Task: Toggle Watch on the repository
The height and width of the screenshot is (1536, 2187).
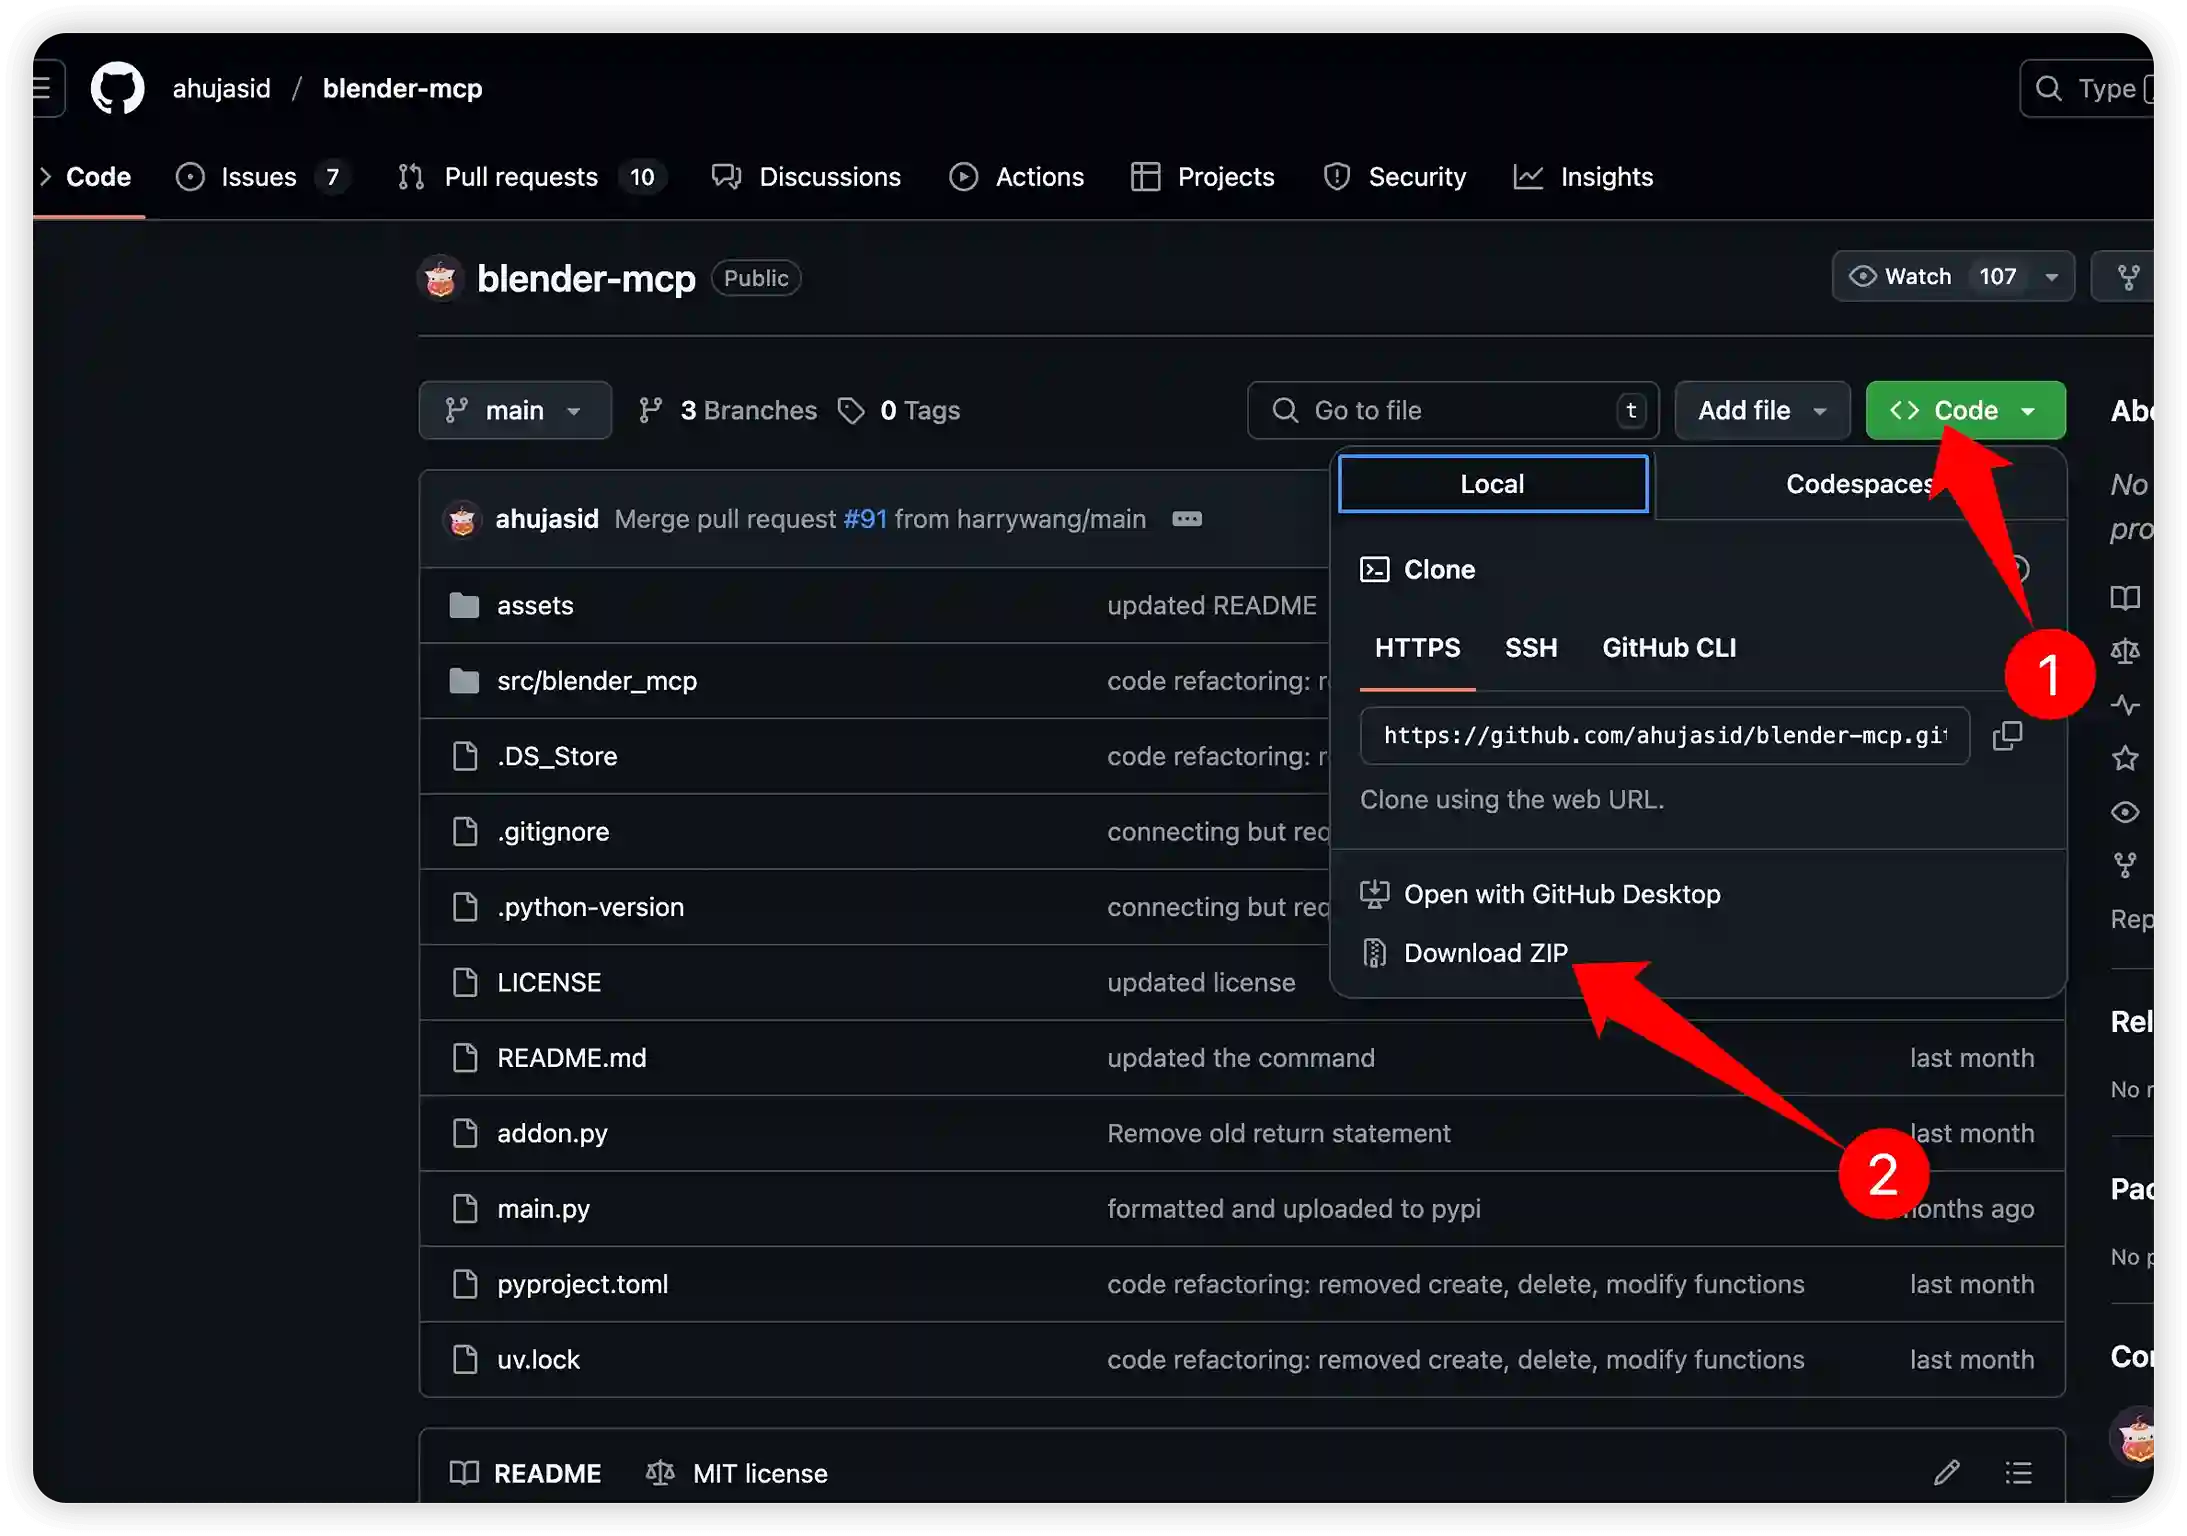Action: (x=1900, y=276)
